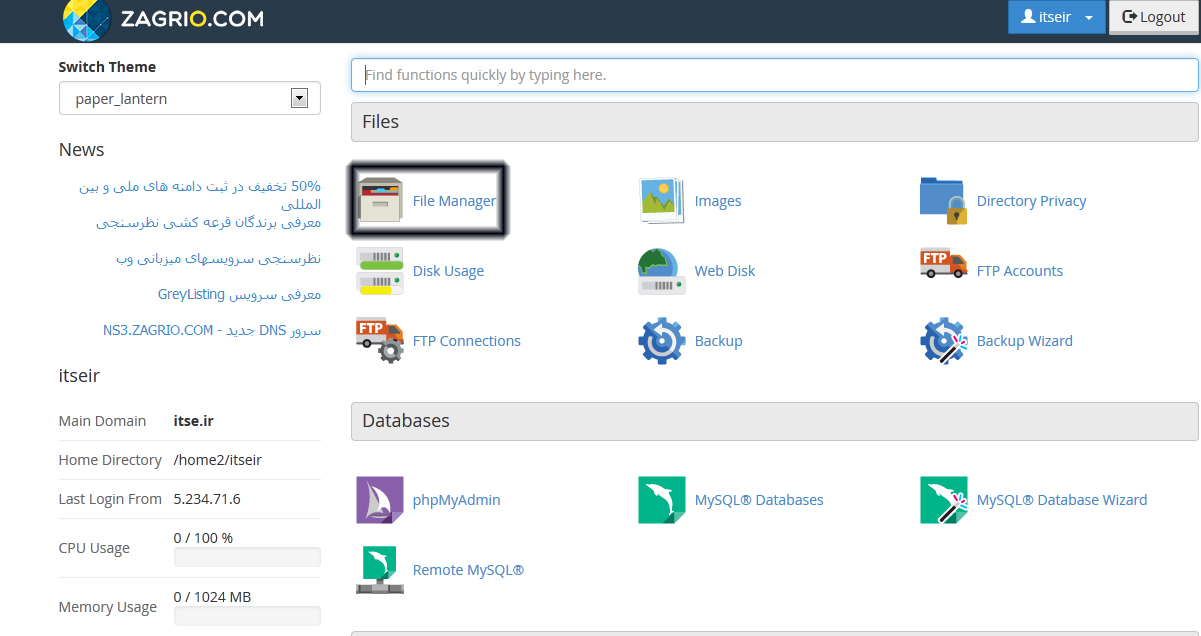Collapse the Files section header
Viewport: 1201px width, 636px height.
(775, 122)
